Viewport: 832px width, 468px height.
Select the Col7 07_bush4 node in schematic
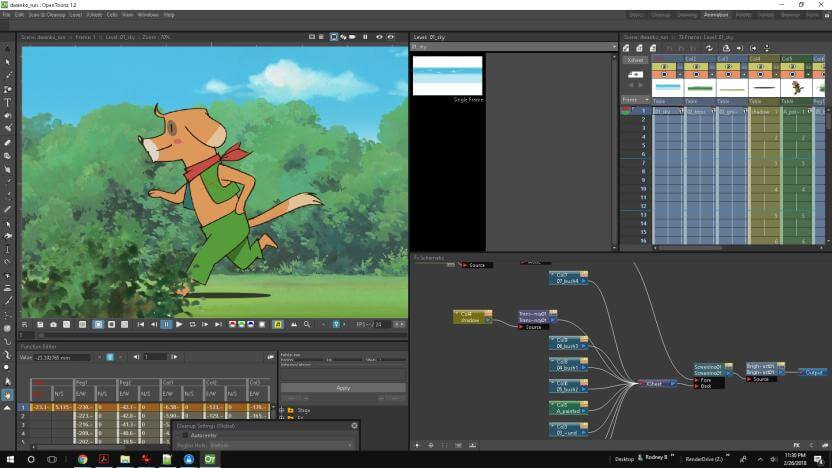coord(568,278)
